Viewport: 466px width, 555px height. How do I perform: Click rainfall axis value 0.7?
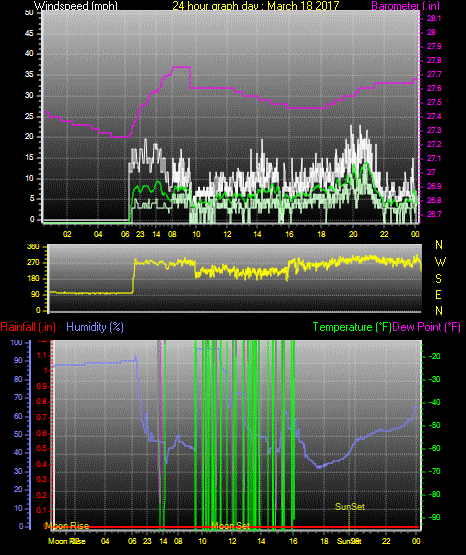(x=42, y=417)
